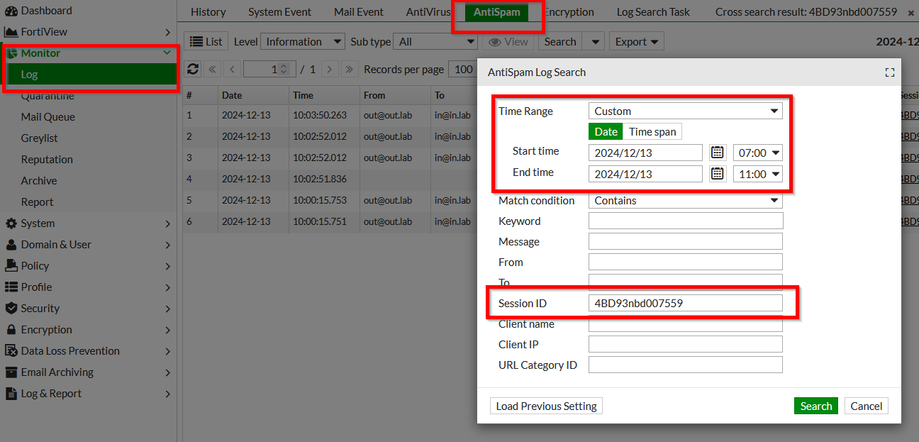Open the Log Search Task tab
The image size is (919, 442).
point(653,12)
